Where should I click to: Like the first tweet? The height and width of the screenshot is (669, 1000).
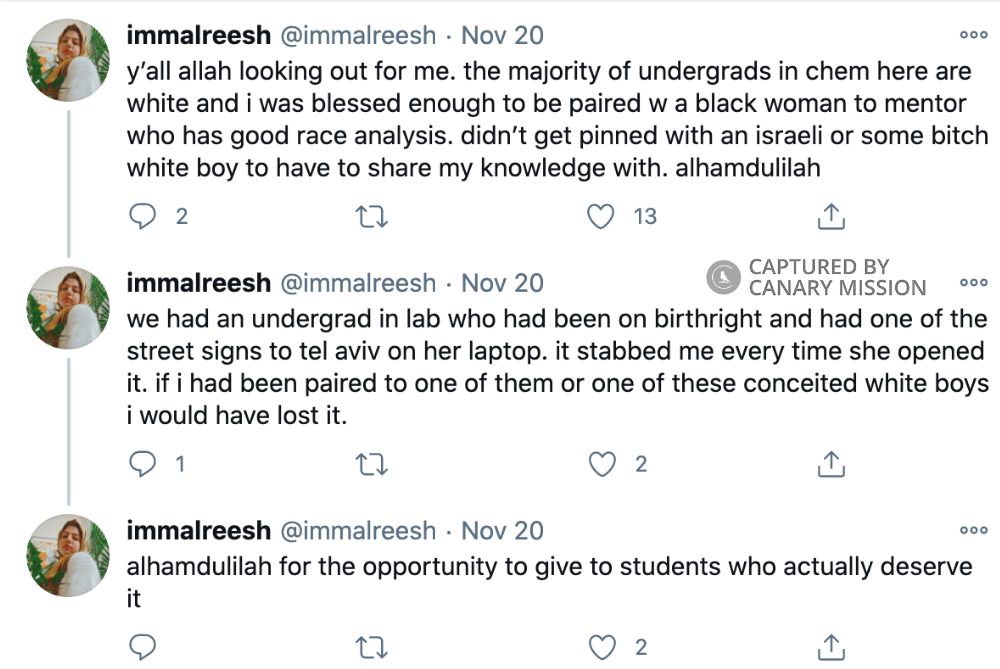click(x=601, y=215)
